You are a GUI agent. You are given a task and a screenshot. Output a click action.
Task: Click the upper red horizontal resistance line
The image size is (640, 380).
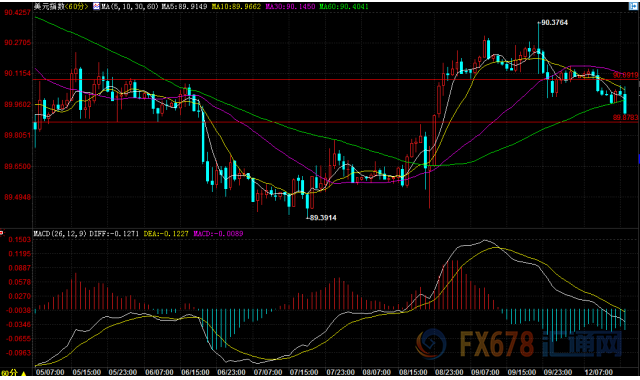(x=335, y=80)
